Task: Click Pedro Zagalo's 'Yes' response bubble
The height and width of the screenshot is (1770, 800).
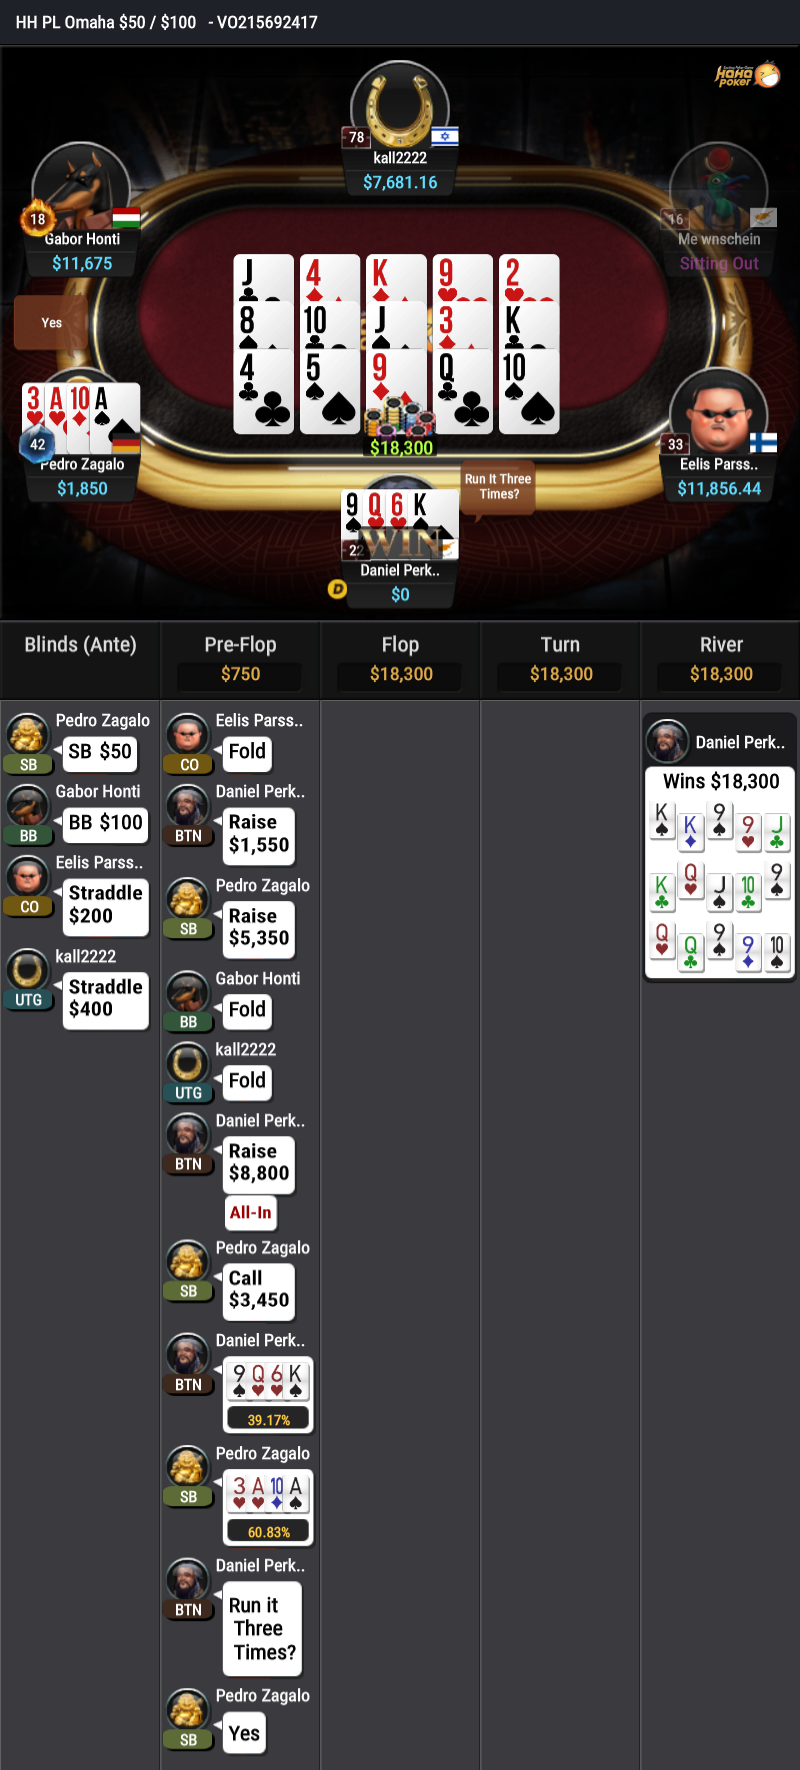Action: point(244,1733)
